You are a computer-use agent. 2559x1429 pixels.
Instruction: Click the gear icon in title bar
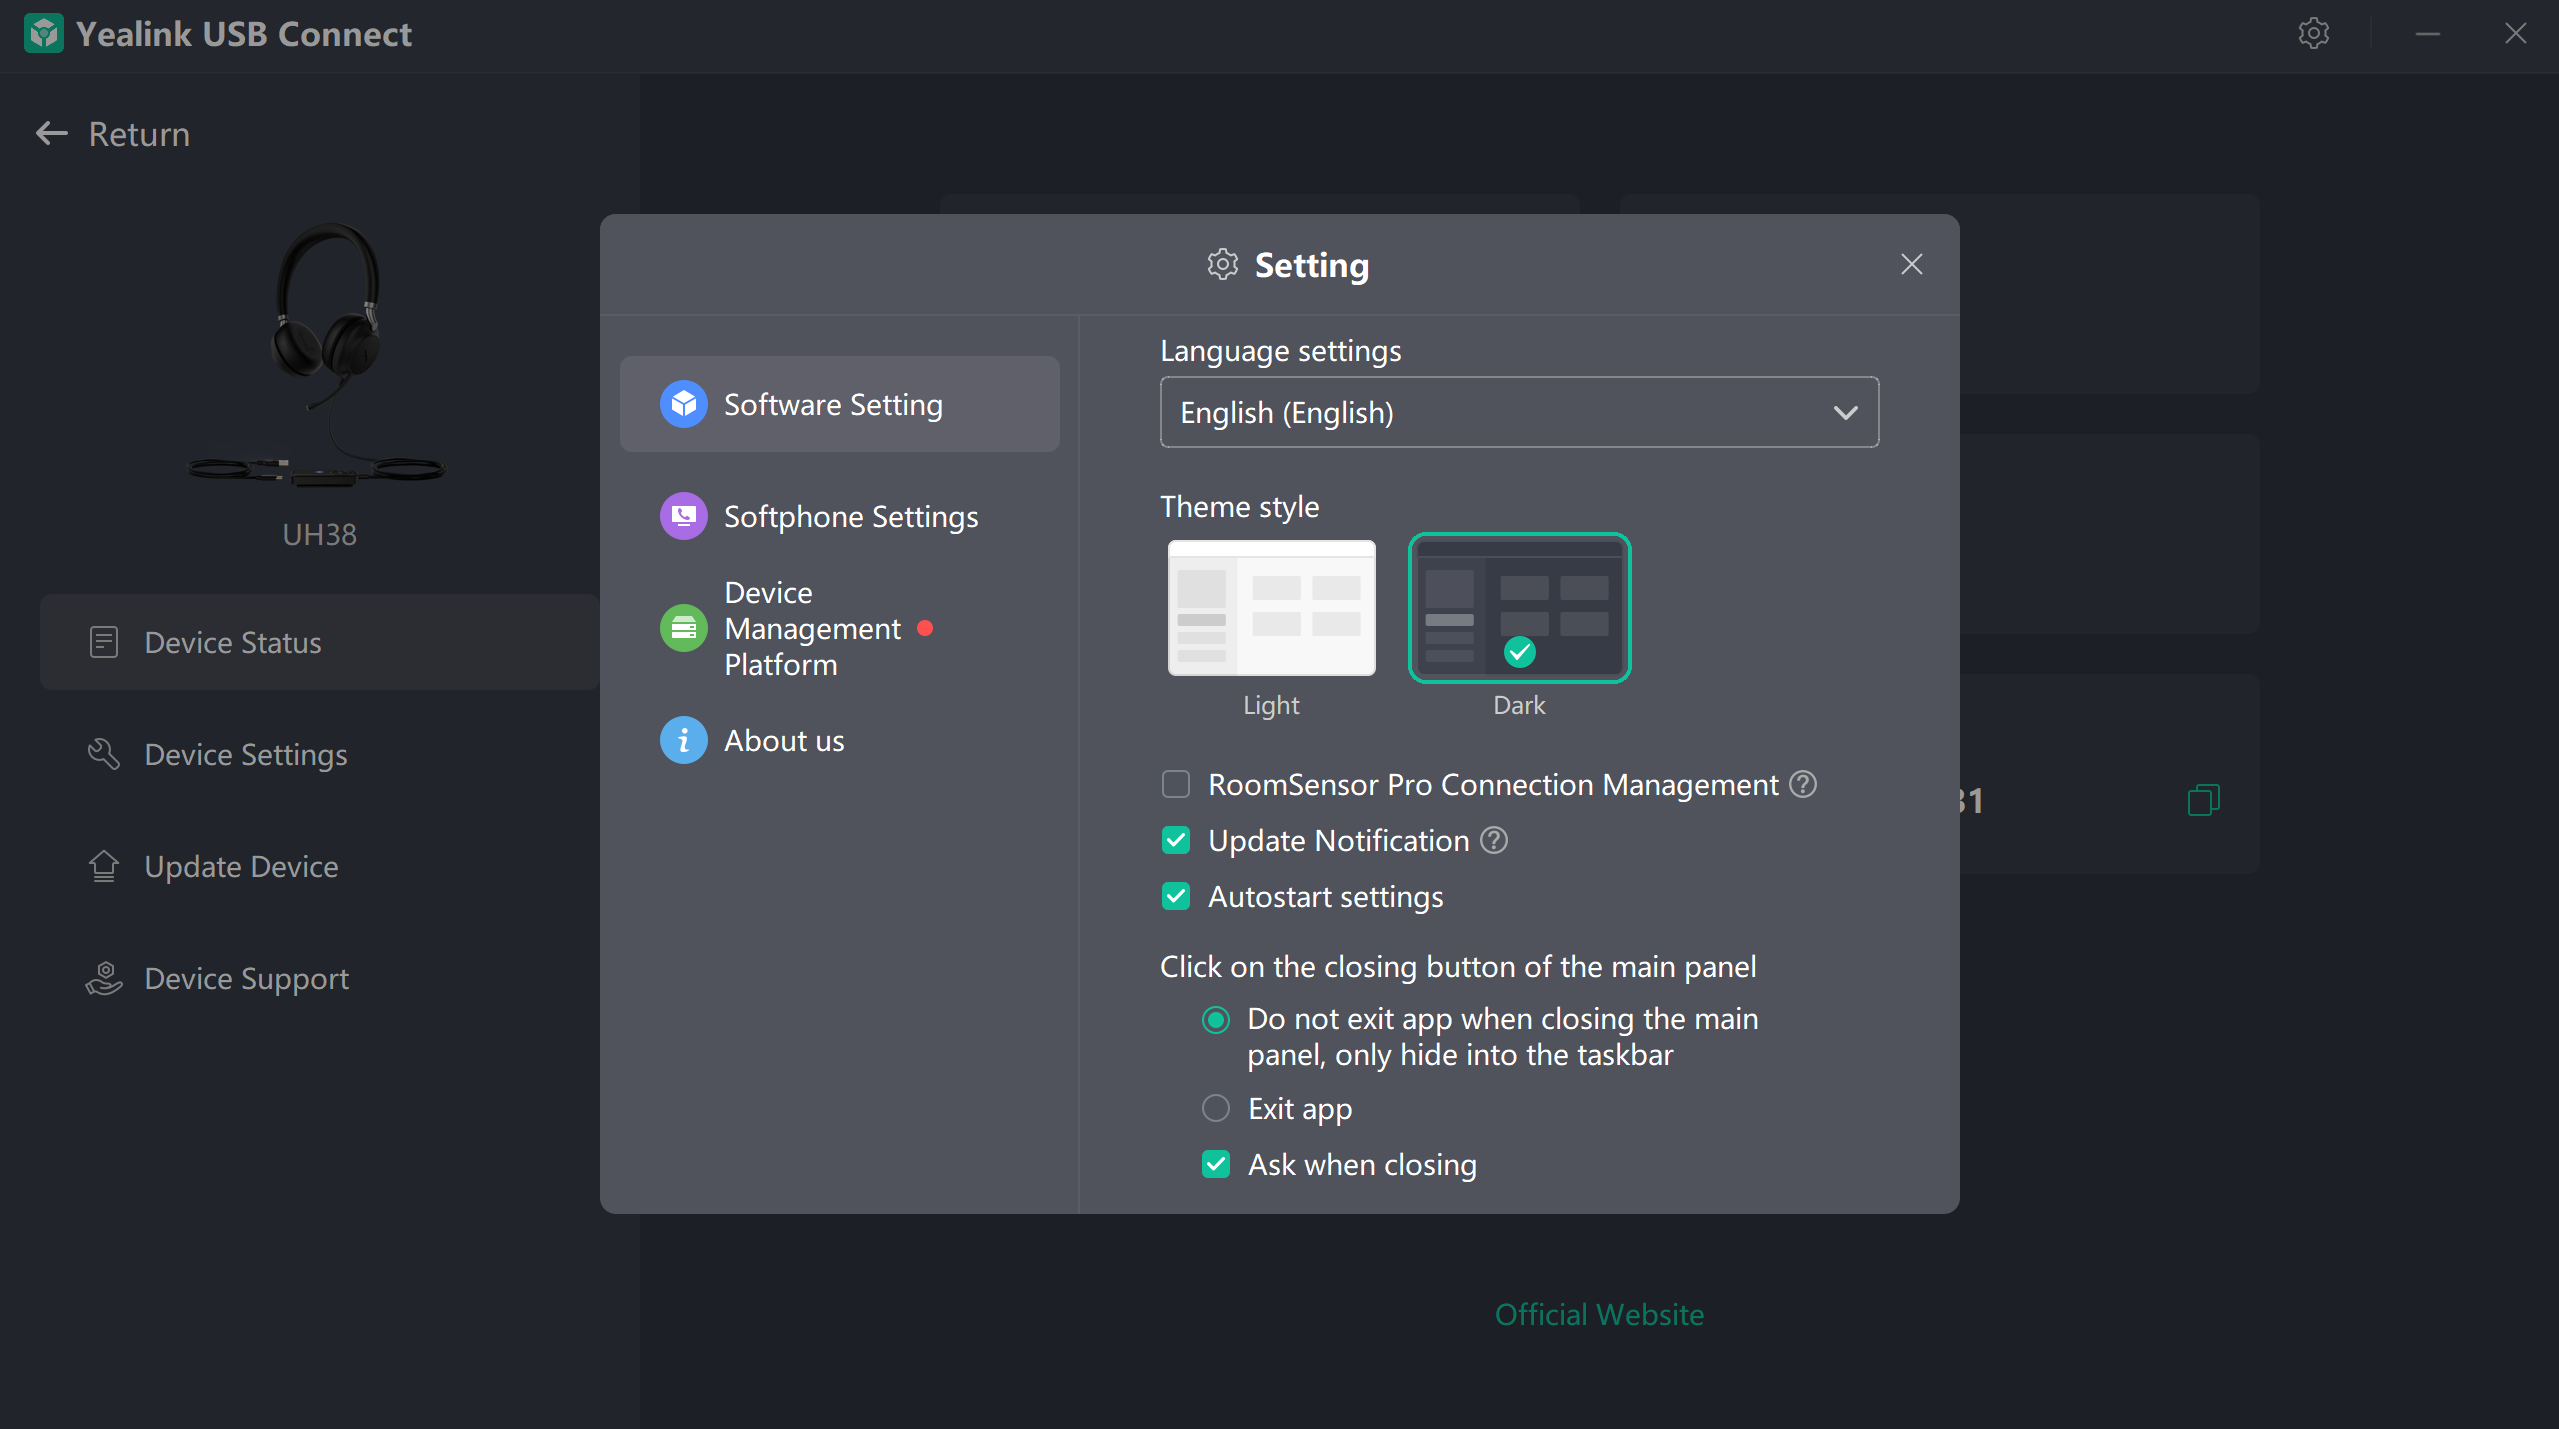[2313, 34]
